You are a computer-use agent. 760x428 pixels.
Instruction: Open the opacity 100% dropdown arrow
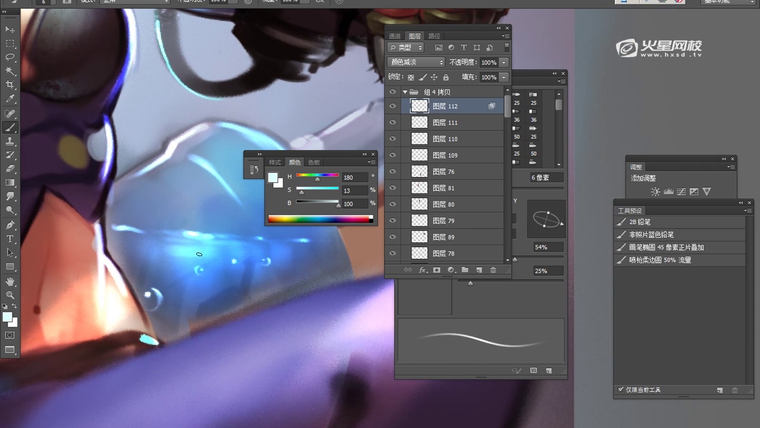click(x=503, y=62)
